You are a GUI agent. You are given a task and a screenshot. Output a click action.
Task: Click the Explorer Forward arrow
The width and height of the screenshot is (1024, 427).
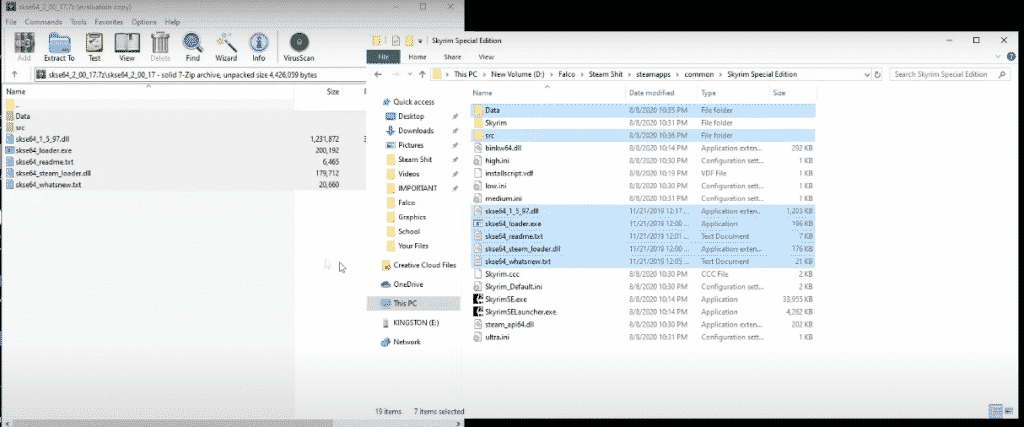pos(396,74)
